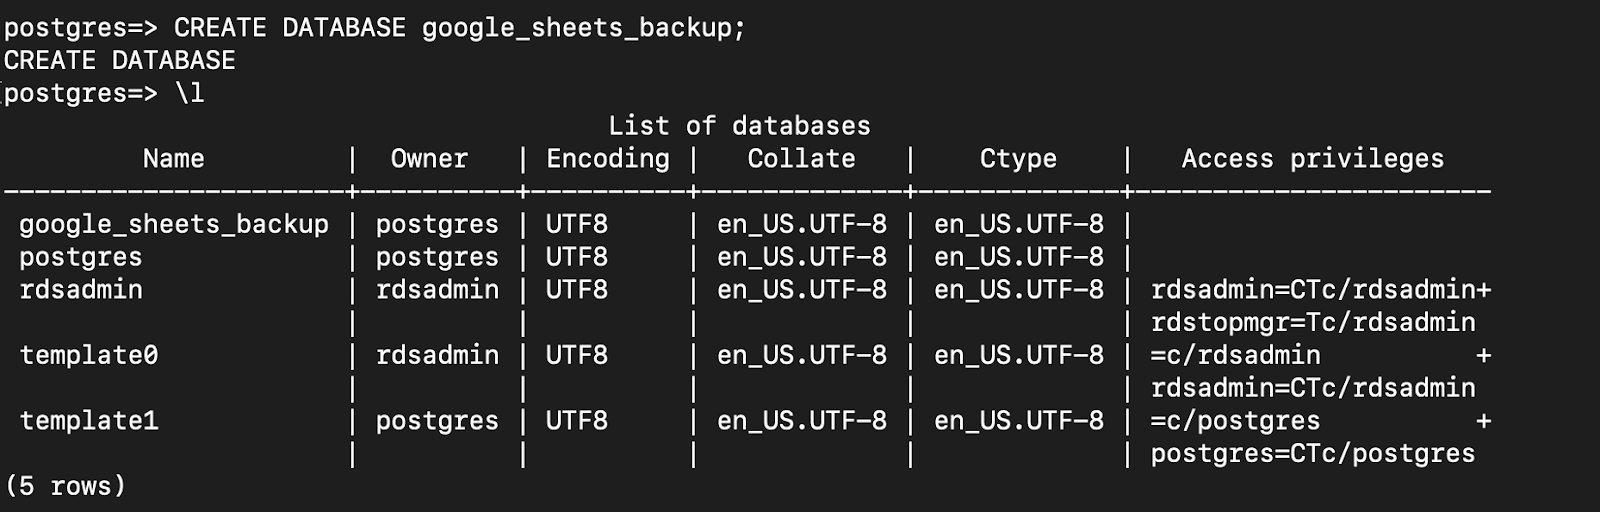Screen dimensions: 1600x512
Task: Select the Name column header
Action: 173,159
